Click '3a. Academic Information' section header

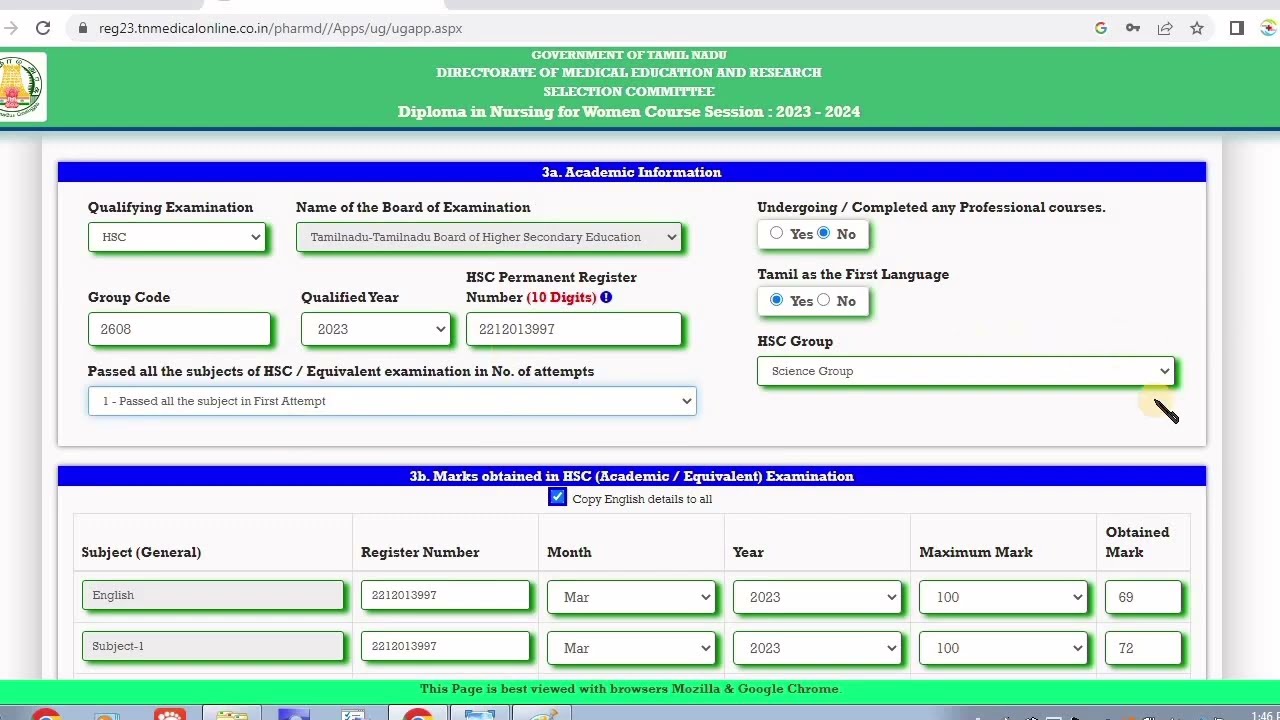[x=631, y=172]
